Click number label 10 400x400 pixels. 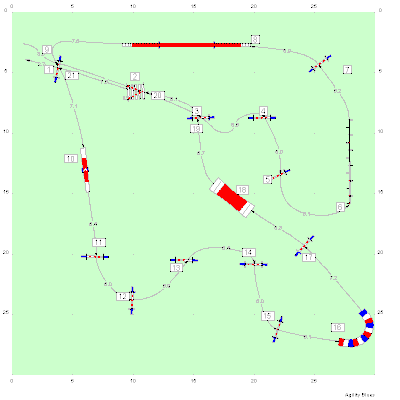point(71,159)
